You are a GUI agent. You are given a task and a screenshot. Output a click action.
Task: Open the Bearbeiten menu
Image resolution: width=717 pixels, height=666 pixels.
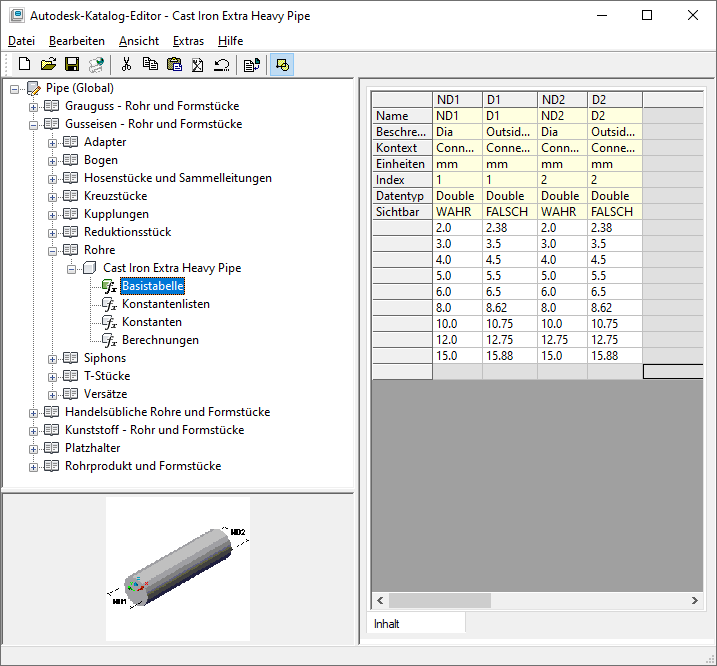click(77, 41)
